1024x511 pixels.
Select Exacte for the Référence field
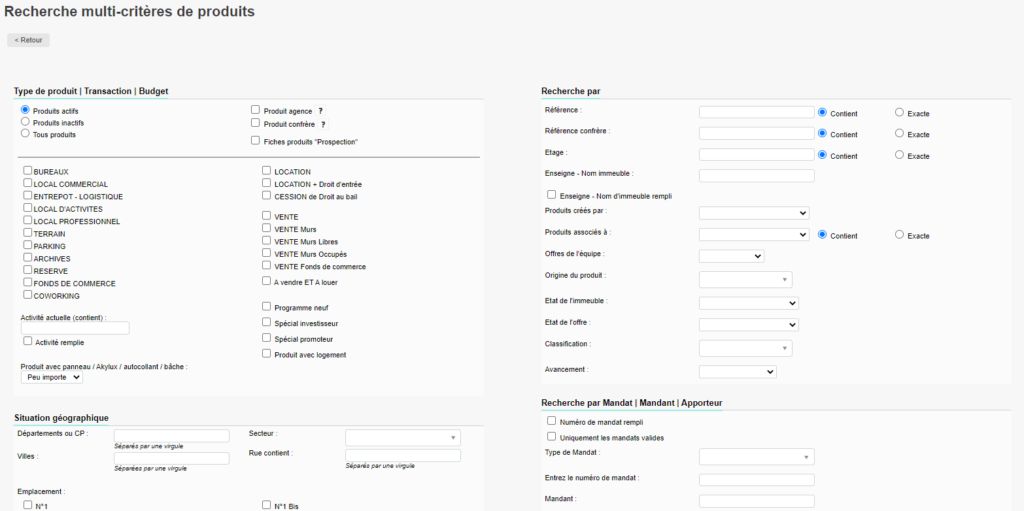899,113
